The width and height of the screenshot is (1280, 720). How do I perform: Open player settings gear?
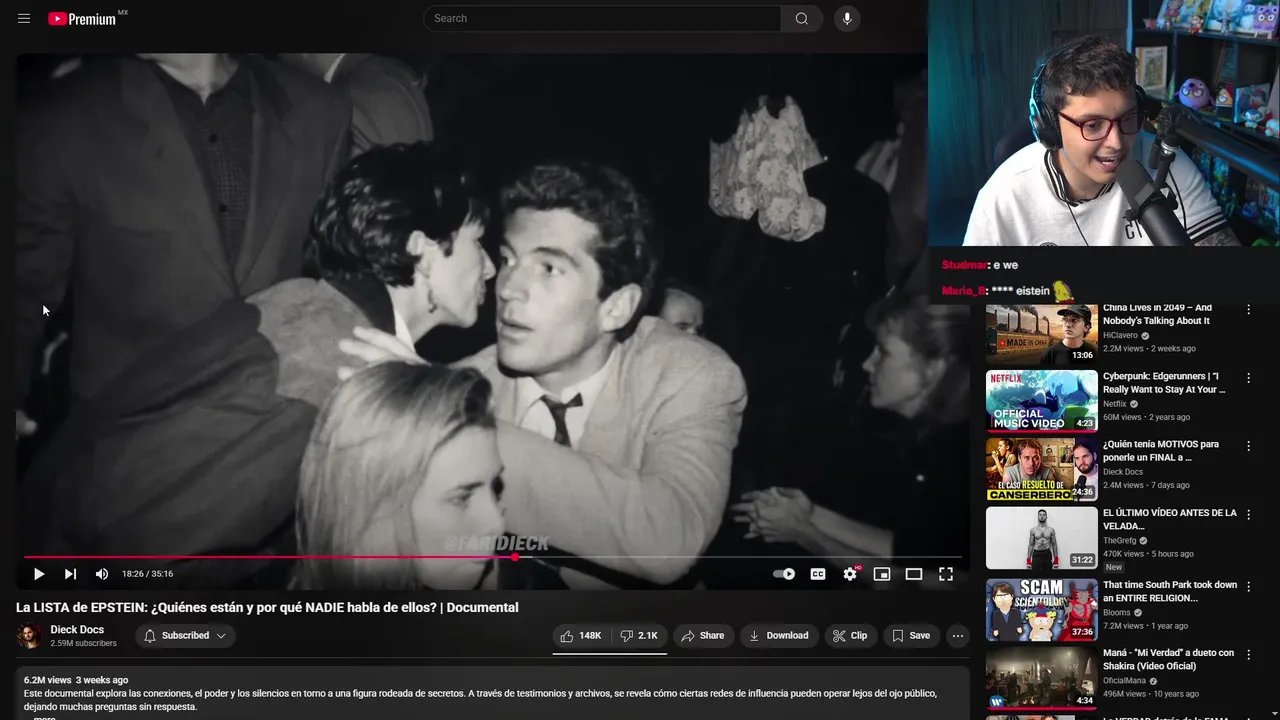pos(850,574)
